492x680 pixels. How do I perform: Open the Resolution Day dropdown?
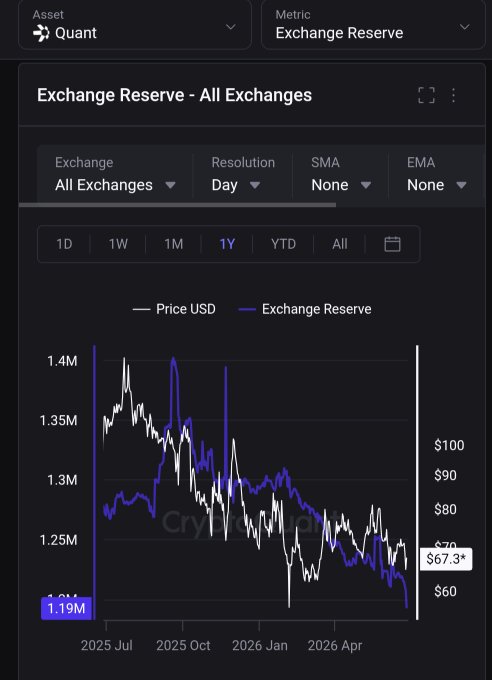click(x=242, y=175)
